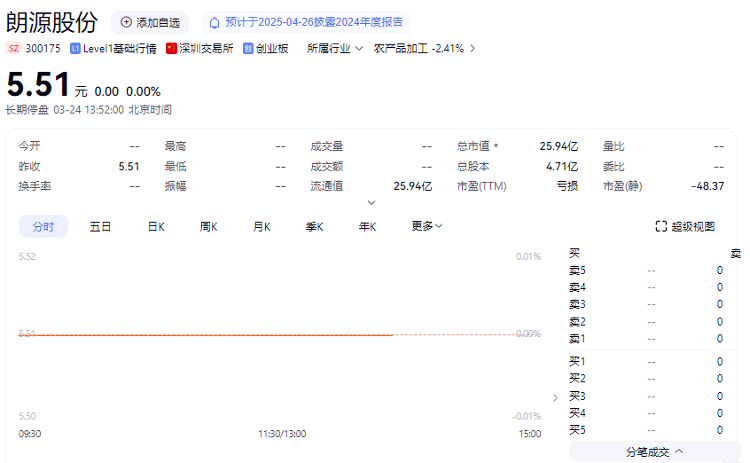Click the 长期停盘 status text
This screenshot has height=463, width=750.
pos(27,110)
